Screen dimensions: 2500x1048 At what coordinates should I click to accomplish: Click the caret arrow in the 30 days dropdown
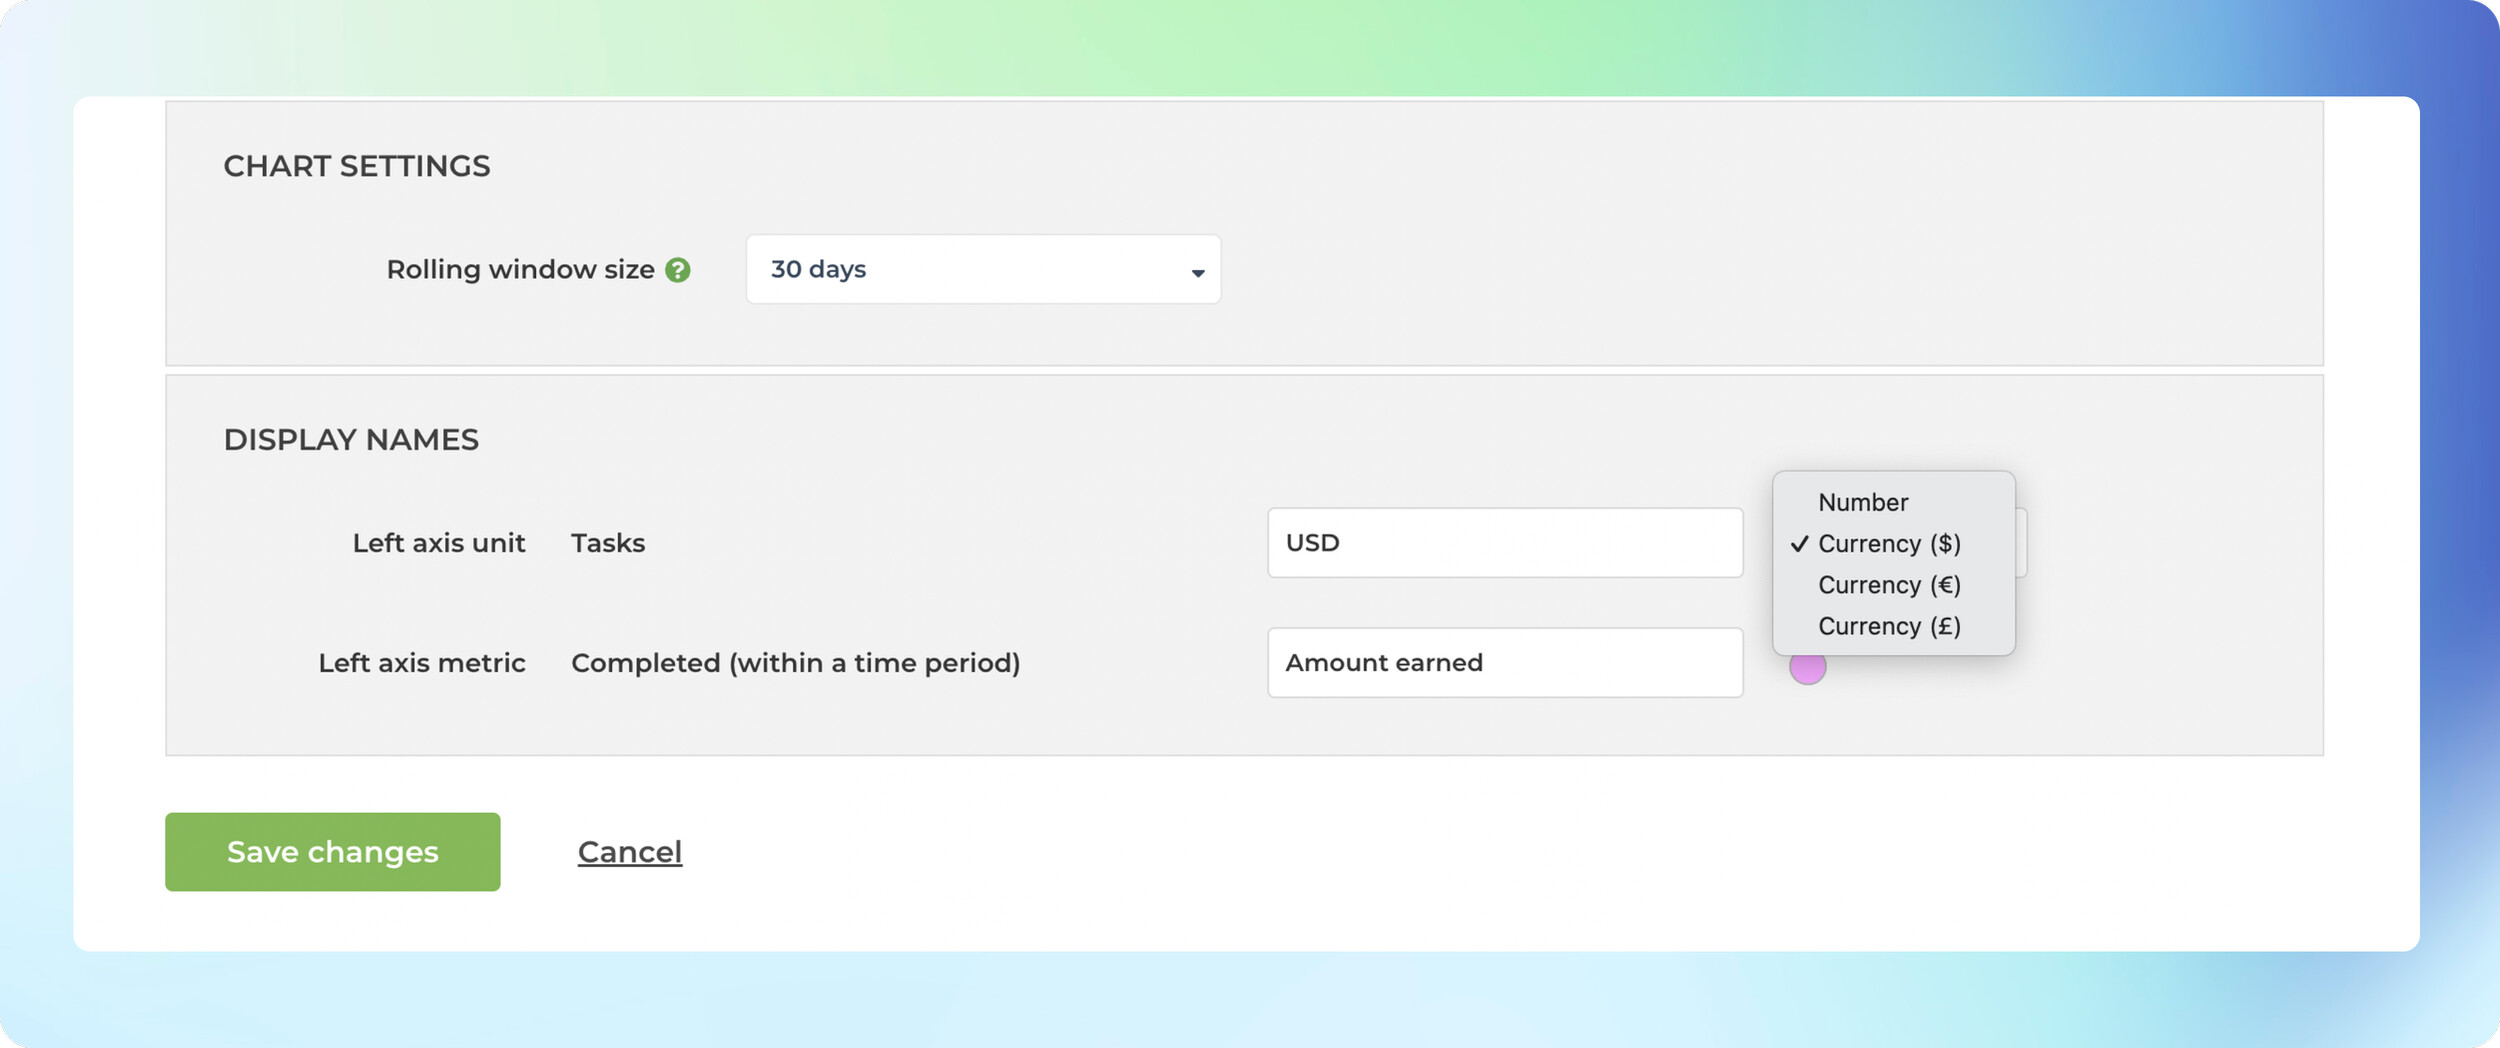coord(1197,273)
